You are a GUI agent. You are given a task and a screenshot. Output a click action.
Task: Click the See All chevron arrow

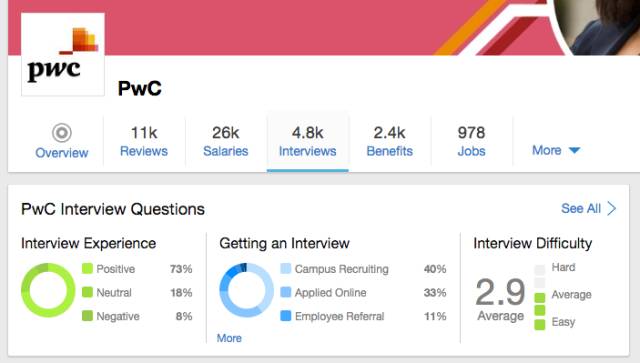[611, 208]
